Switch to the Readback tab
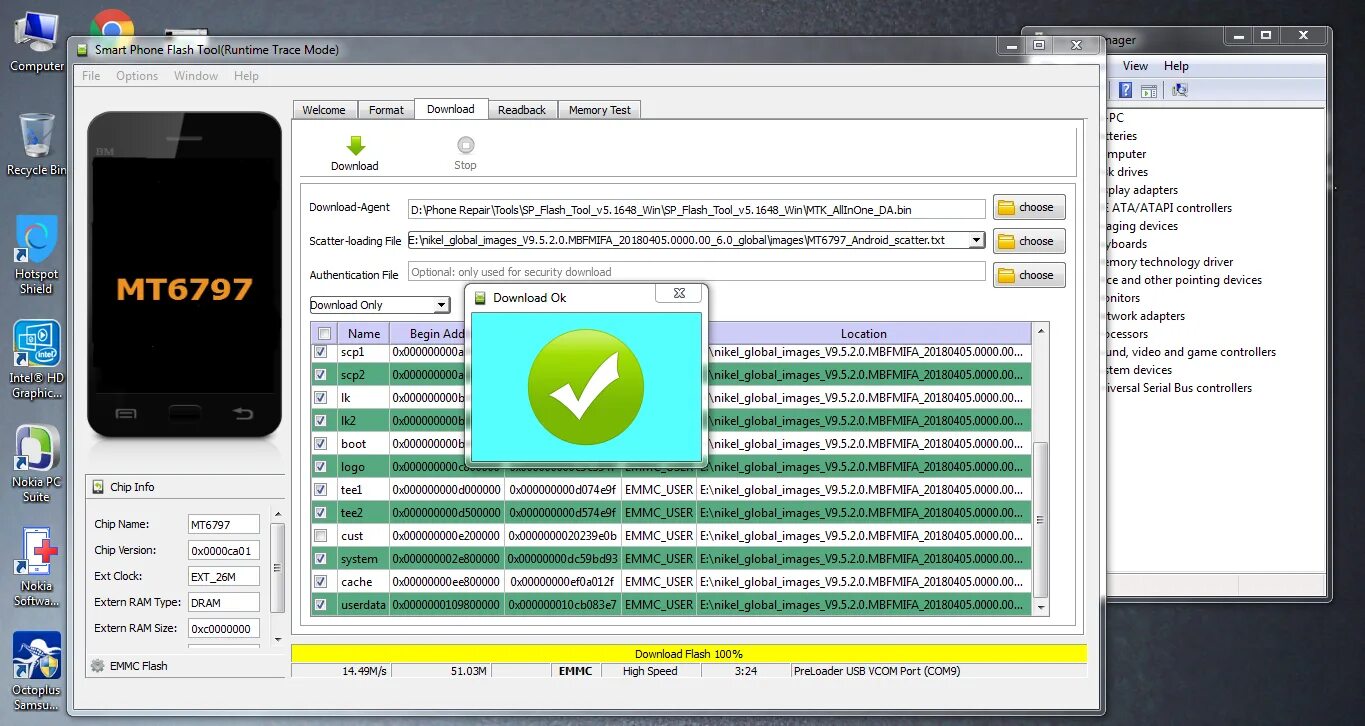Viewport: 1365px width, 726px height. click(x=522, y=110)
